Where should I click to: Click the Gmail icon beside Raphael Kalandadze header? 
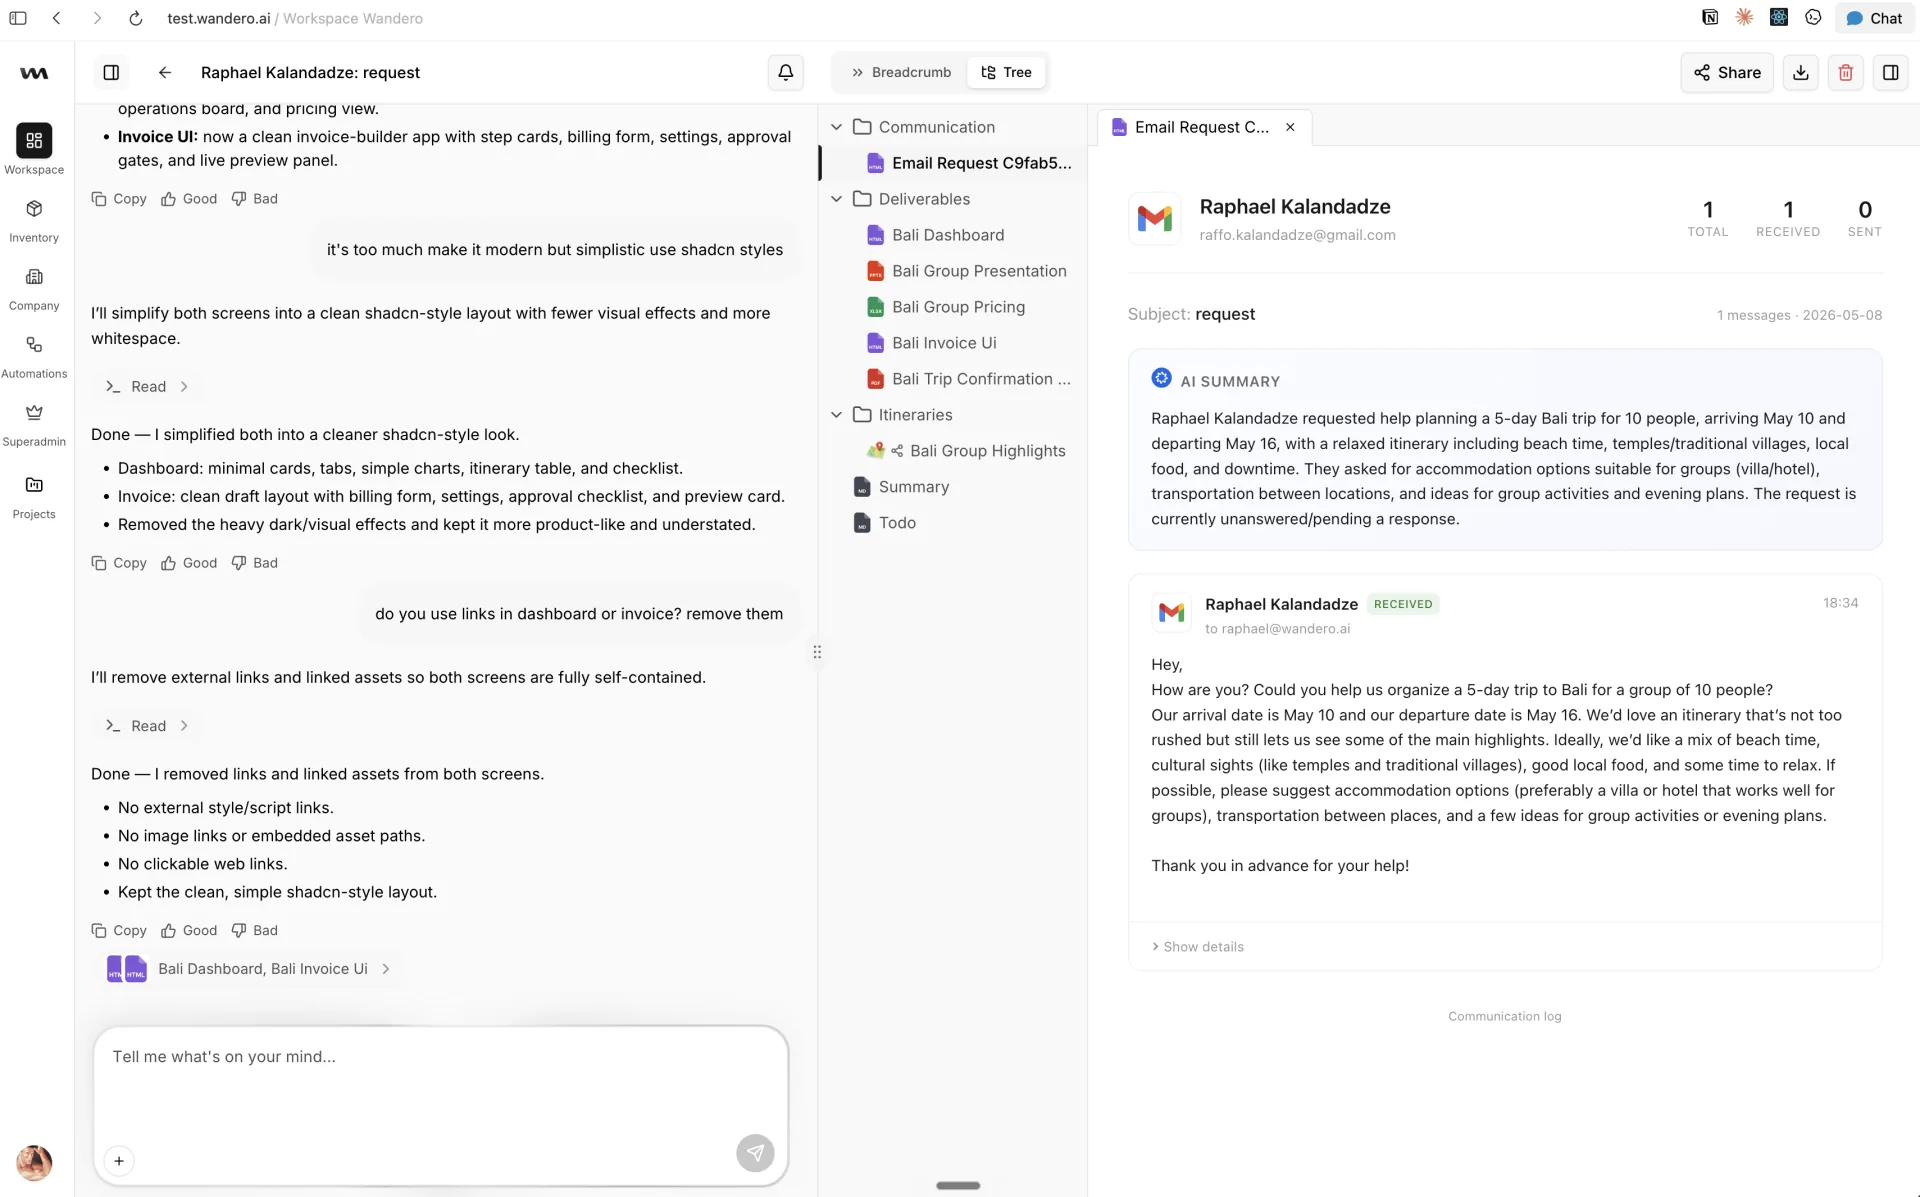[1154, 218]
